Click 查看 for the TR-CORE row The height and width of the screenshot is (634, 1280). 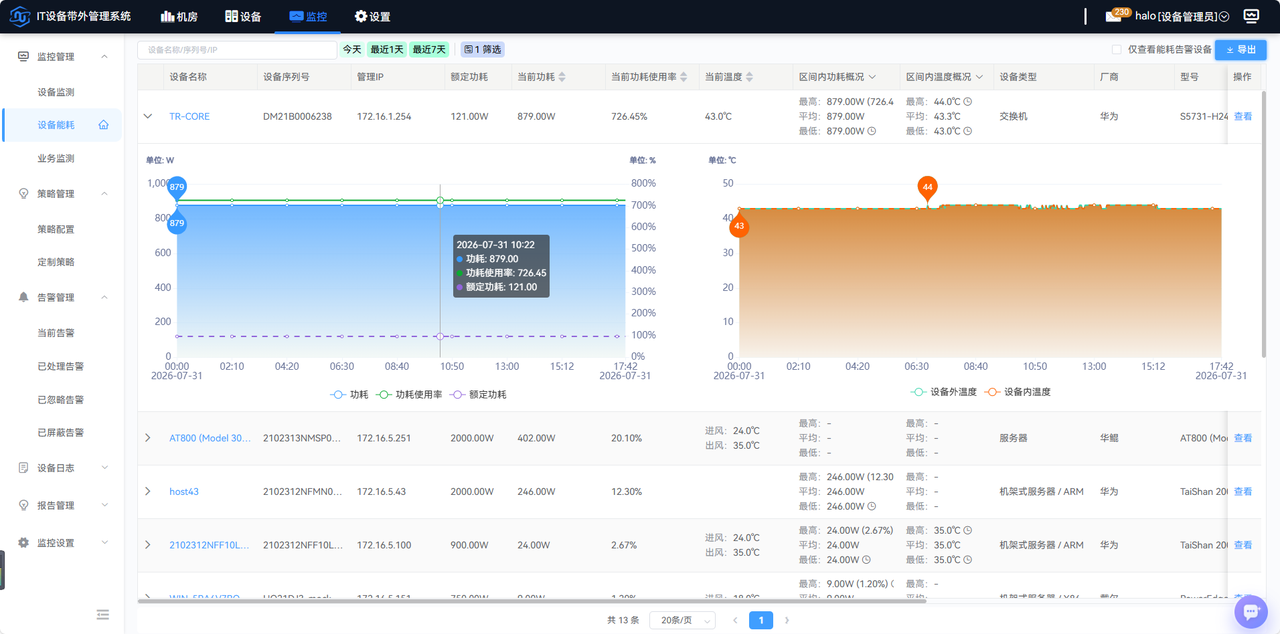click(x=1243, y=117)
